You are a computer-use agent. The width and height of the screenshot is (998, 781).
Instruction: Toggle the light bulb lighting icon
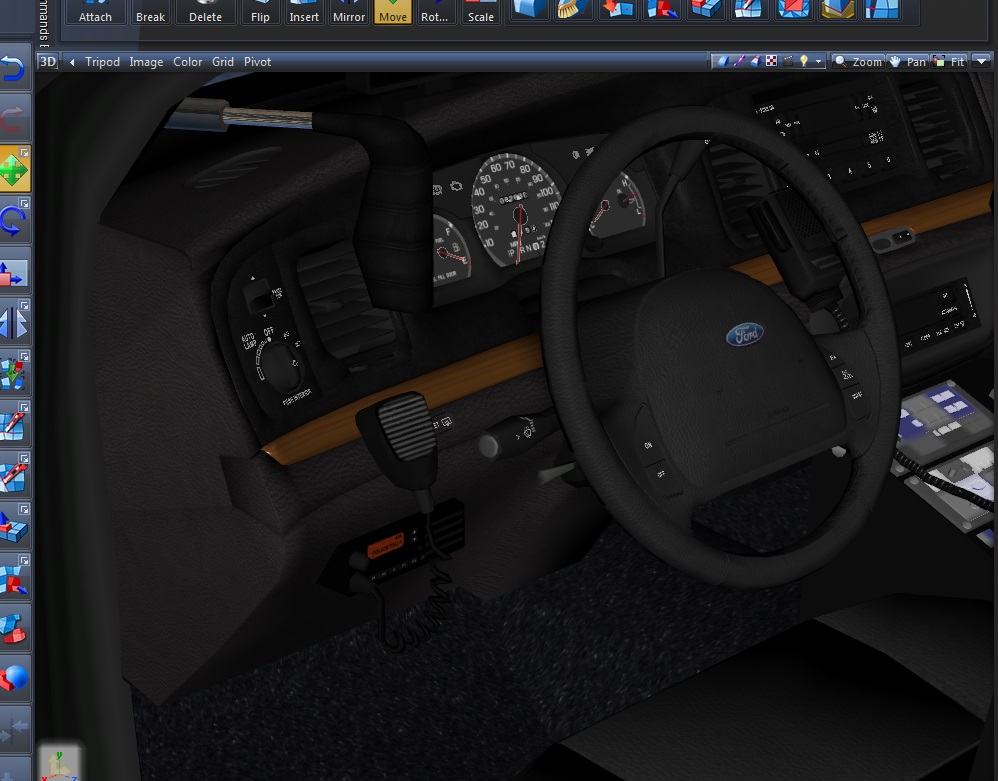pyautogui.click(x=802, y=62)
